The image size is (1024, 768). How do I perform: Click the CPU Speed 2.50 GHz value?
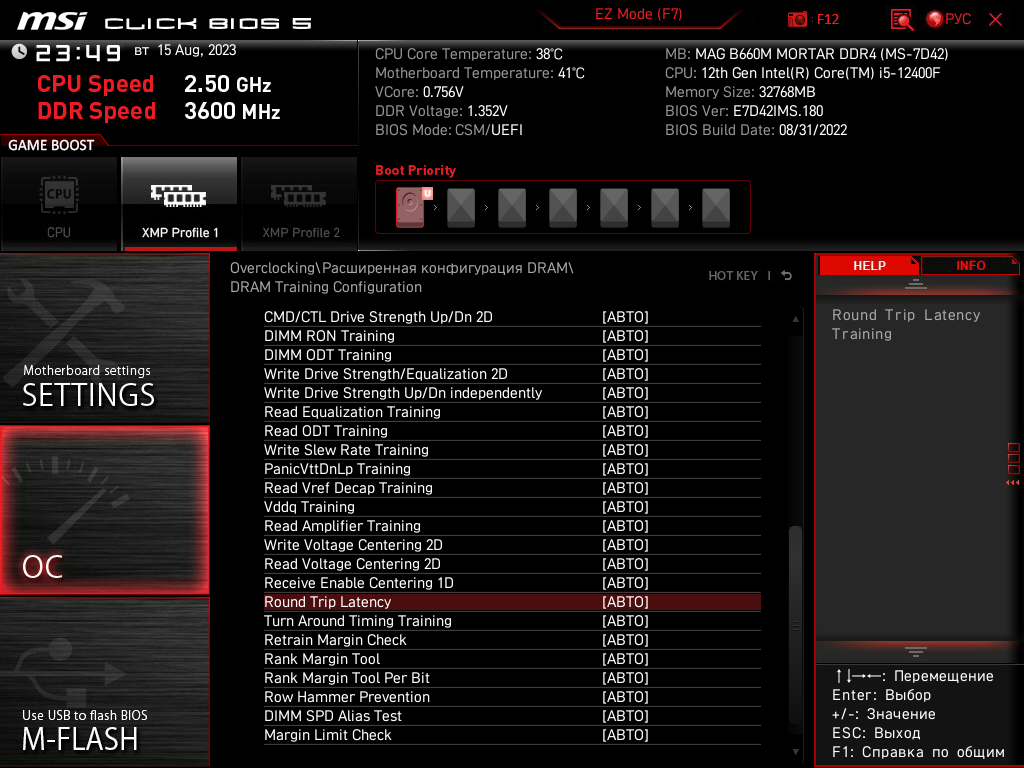click(x=227, y=84)
